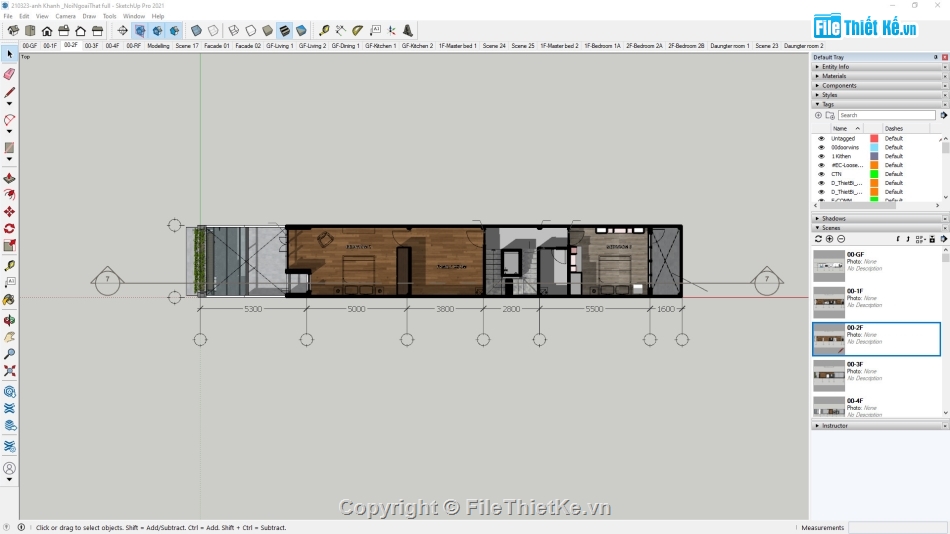Toggle section fill cube icon
Viewport: 950px width, 534px height.
pos(174,30)
